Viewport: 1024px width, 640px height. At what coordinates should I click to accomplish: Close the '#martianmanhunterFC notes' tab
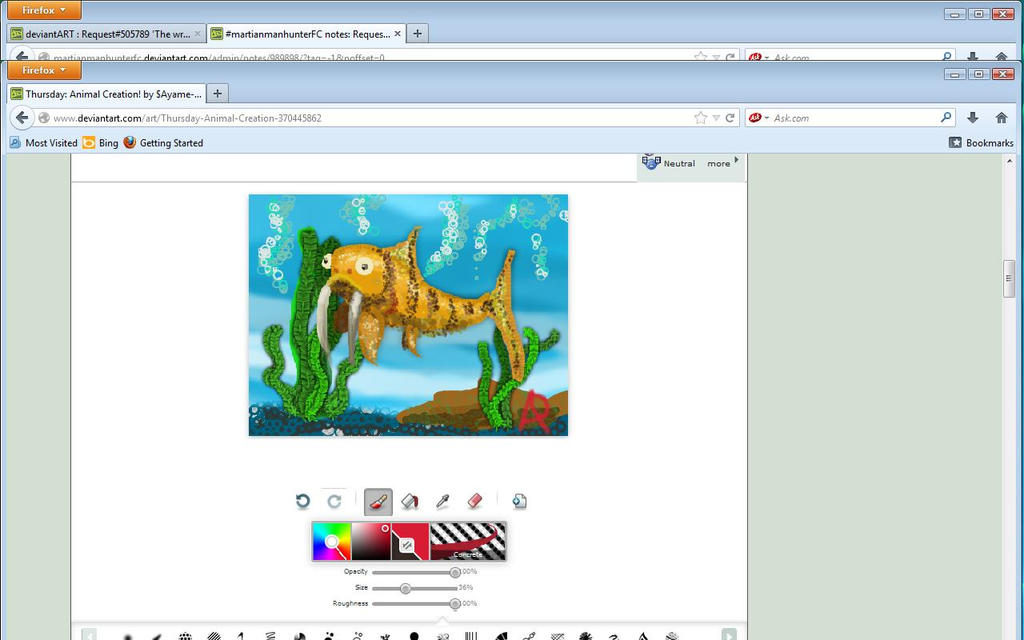coord(397,33)
